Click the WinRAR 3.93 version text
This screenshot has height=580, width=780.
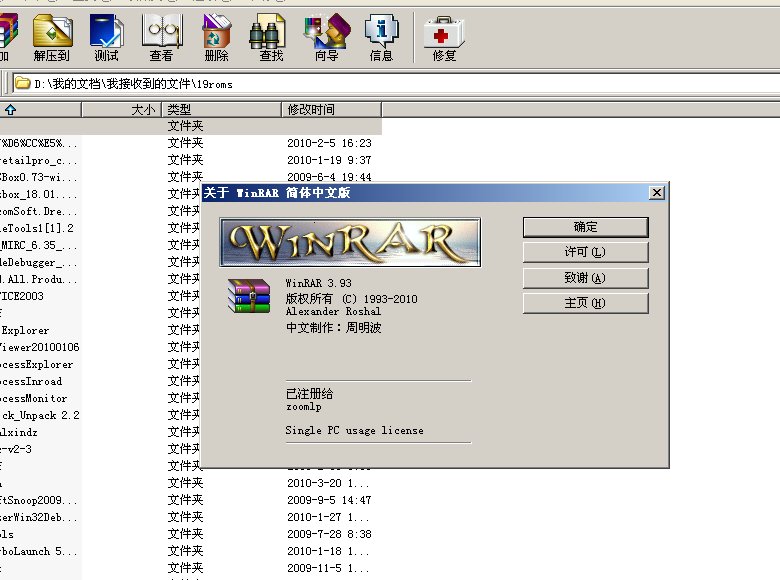tap(318, 283)
